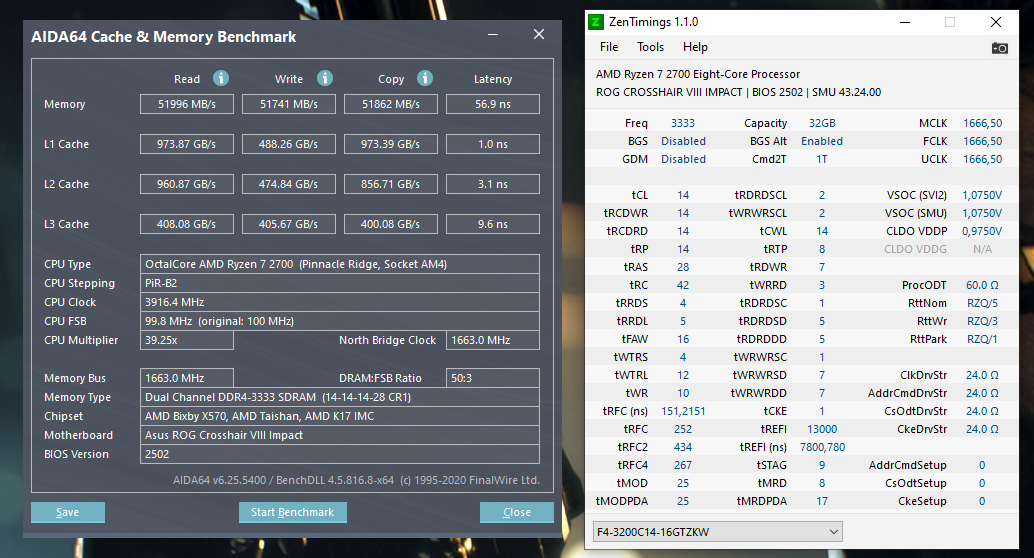Viewport: 1034px width, 558px height.
Task: Click the Memory Bus field 1663.0 MHz
Action: [187, 378]
